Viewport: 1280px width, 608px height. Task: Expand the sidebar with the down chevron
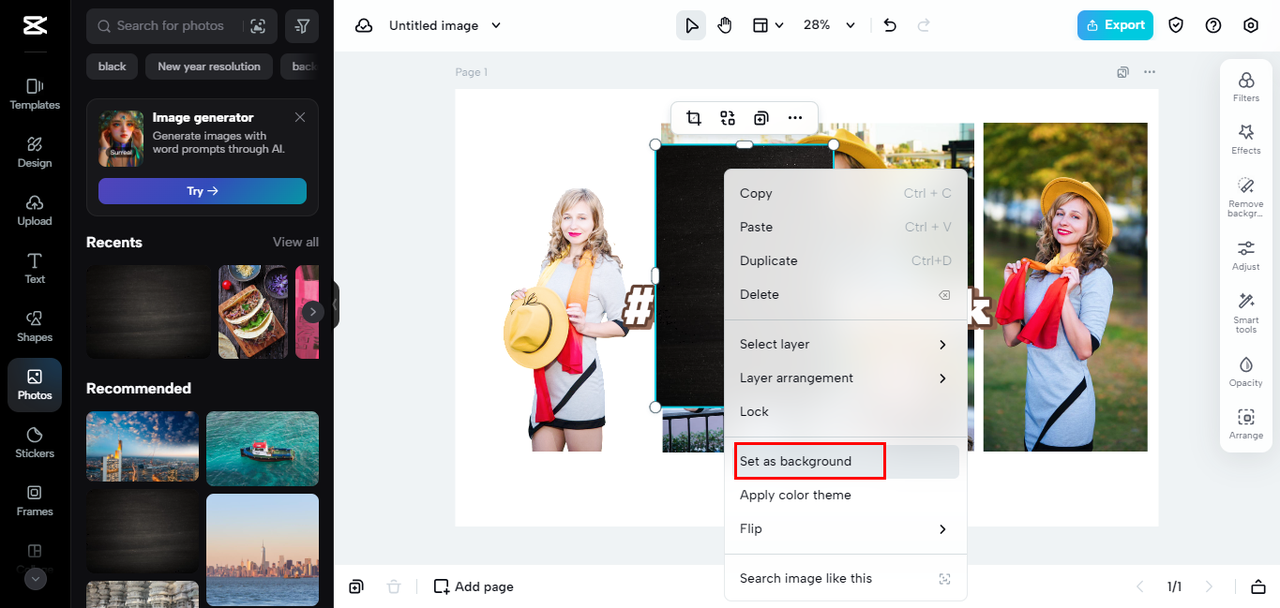pyautogui.click(x=35, y=579)
